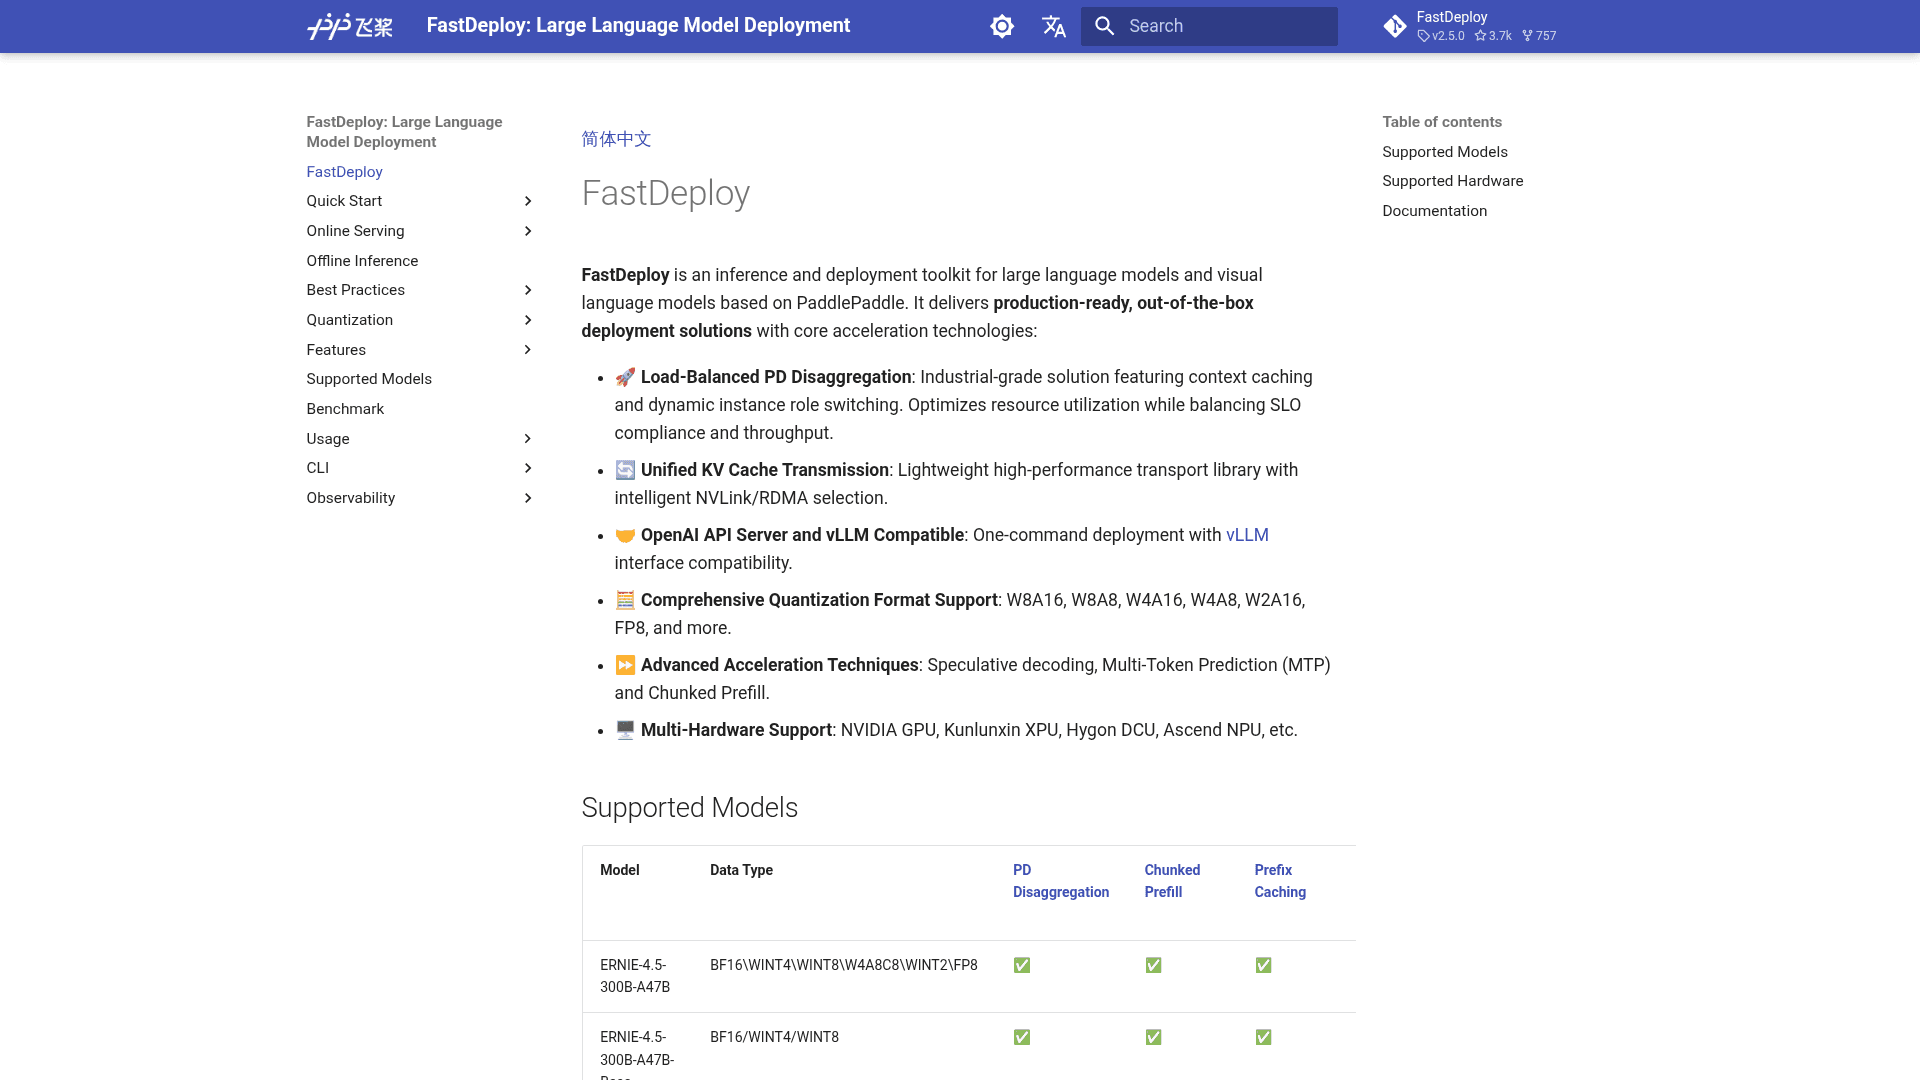Click Prefix Caching checkmark for ERNIE-4.5-300B-A47B row
This screenshot has width=1920, height=1080.
point(1263,965)
